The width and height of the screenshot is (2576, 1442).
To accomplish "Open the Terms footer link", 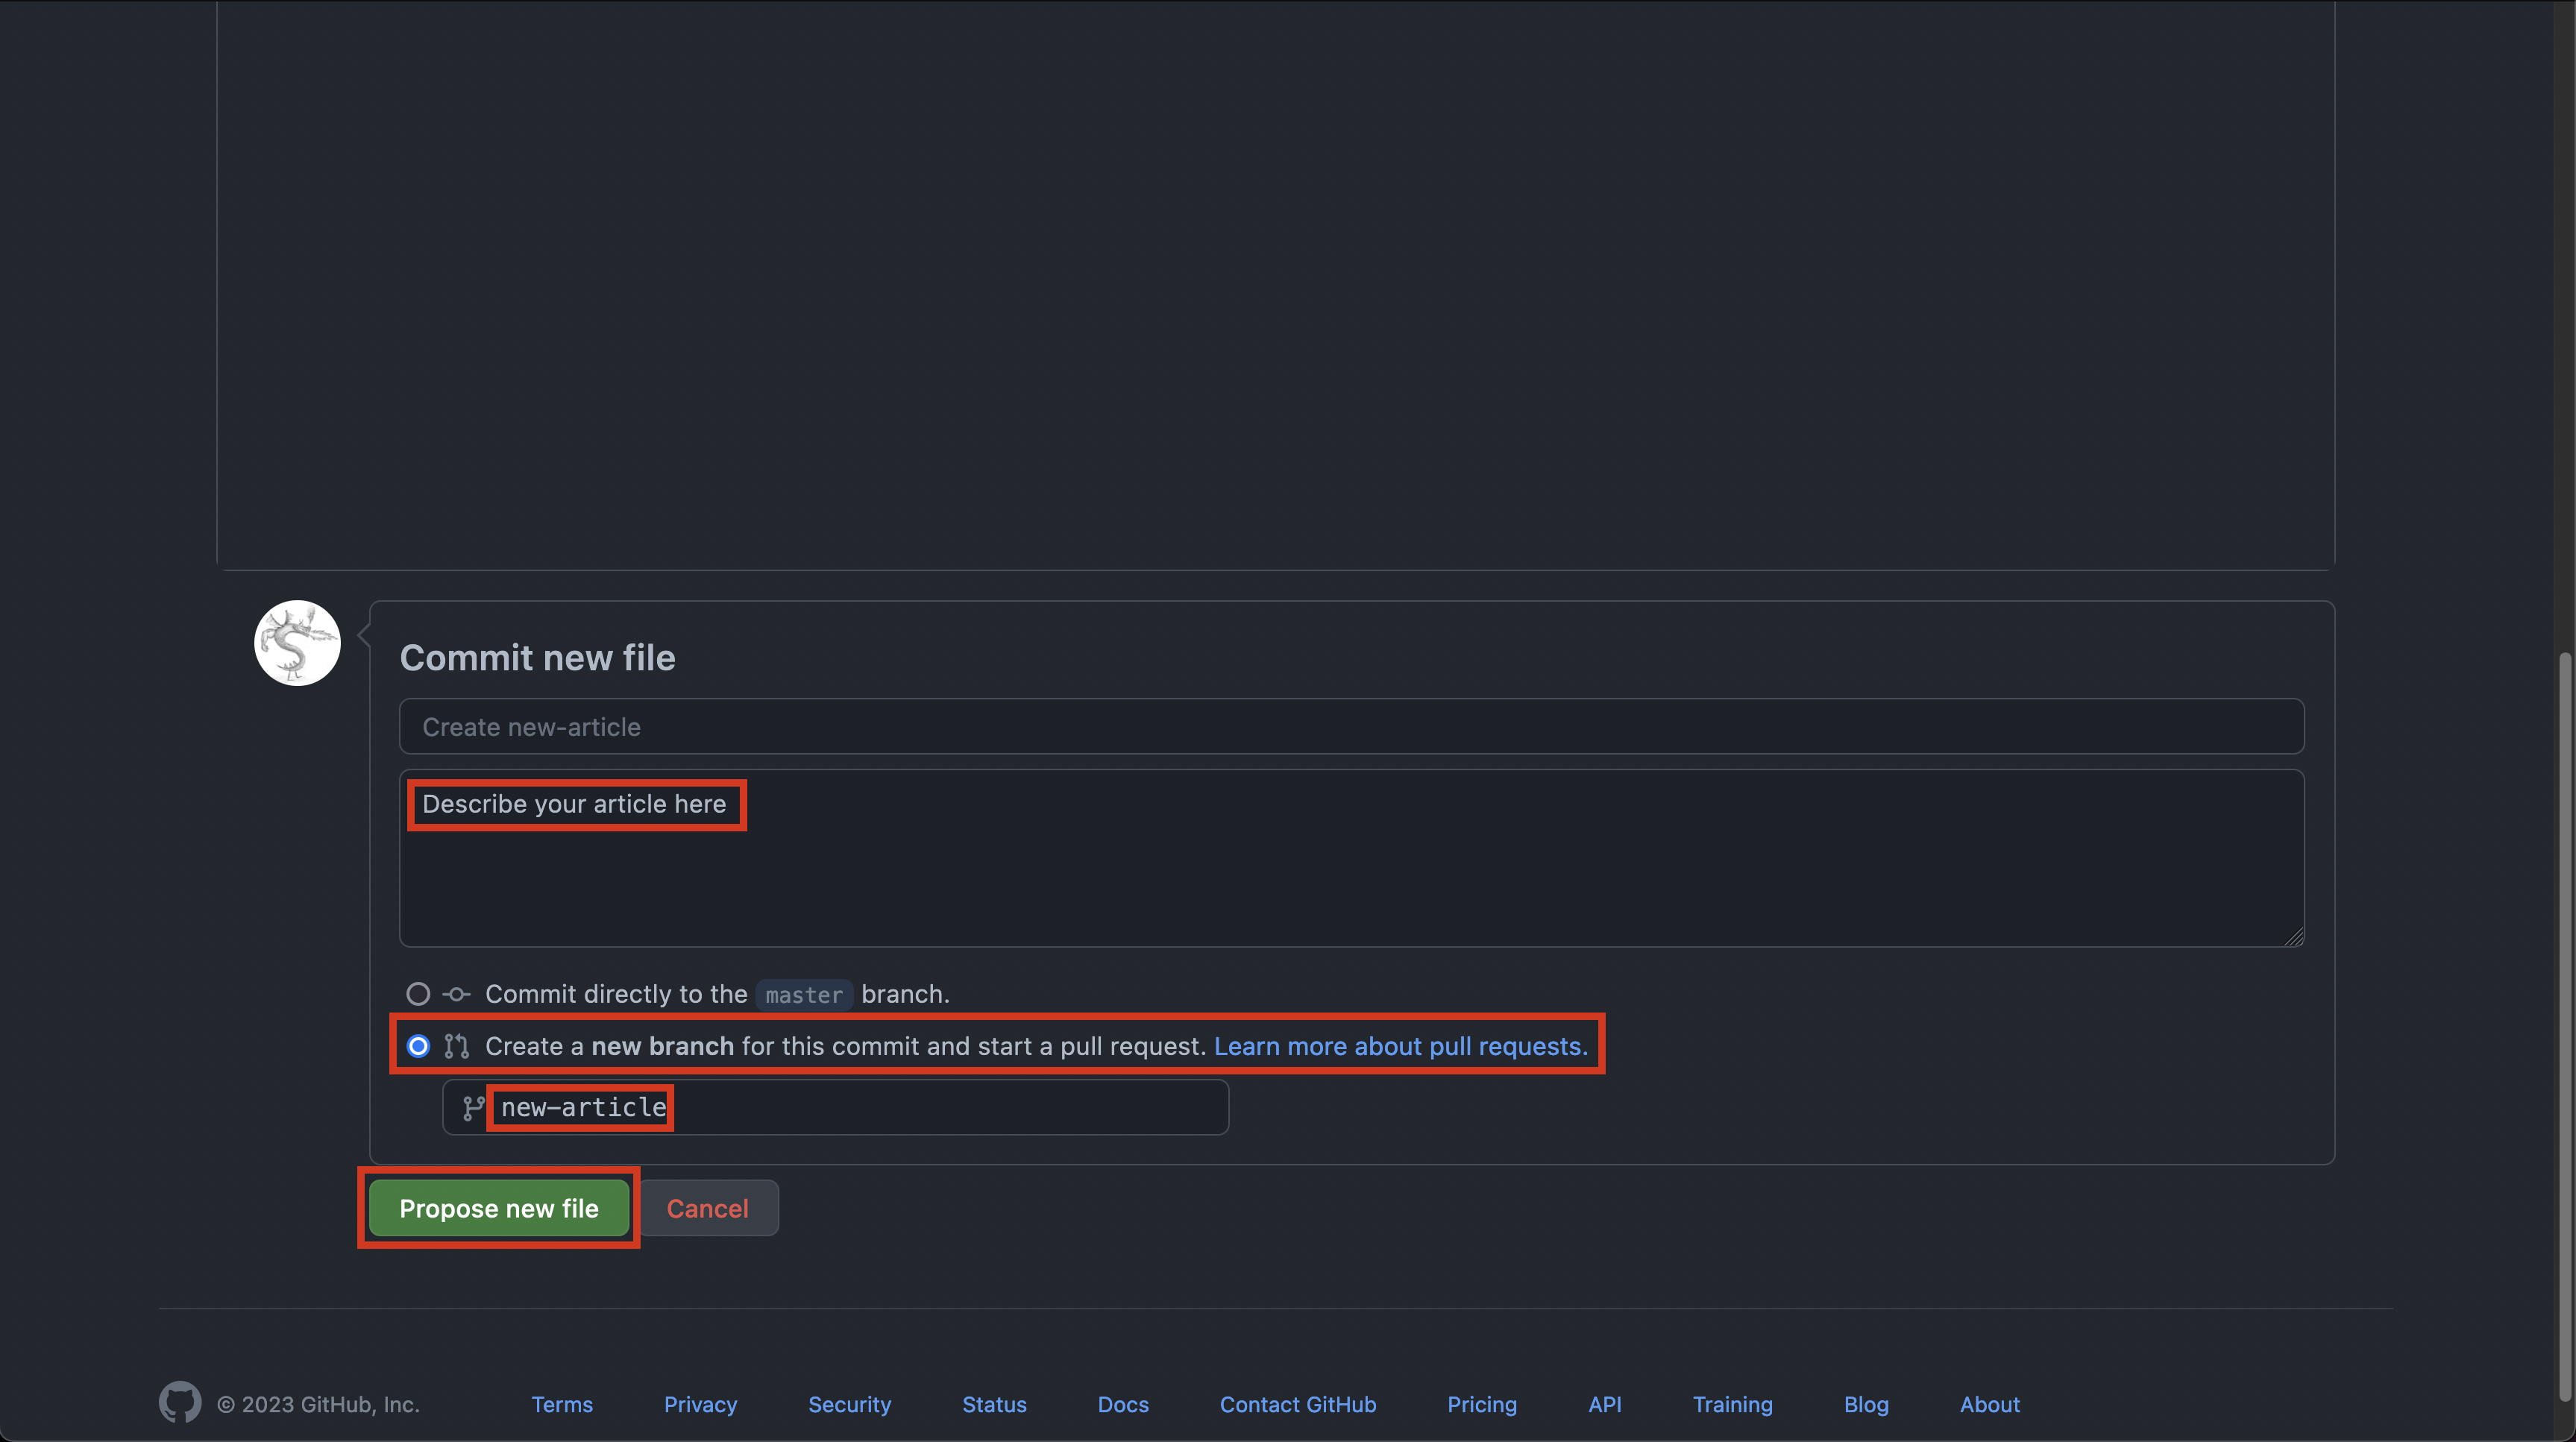I will (562, 1404).
